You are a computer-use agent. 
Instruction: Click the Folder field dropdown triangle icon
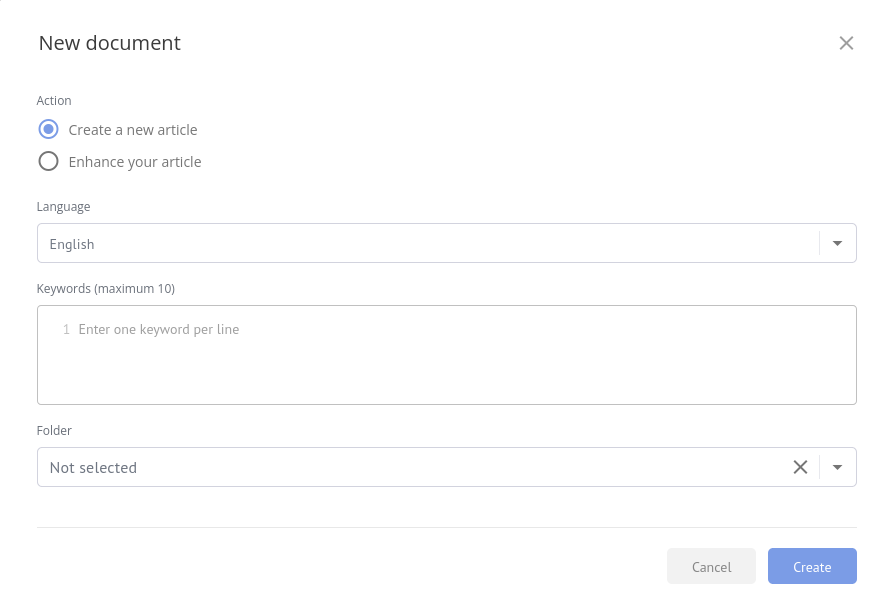pyautogui.click(x=838, y=467)
